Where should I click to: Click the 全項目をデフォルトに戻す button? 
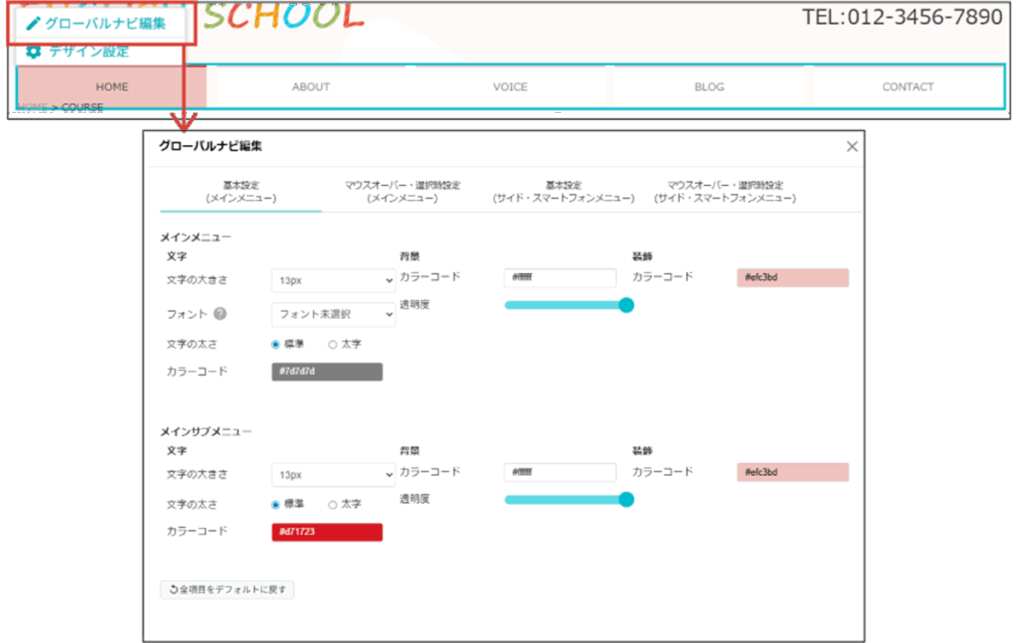228,590
